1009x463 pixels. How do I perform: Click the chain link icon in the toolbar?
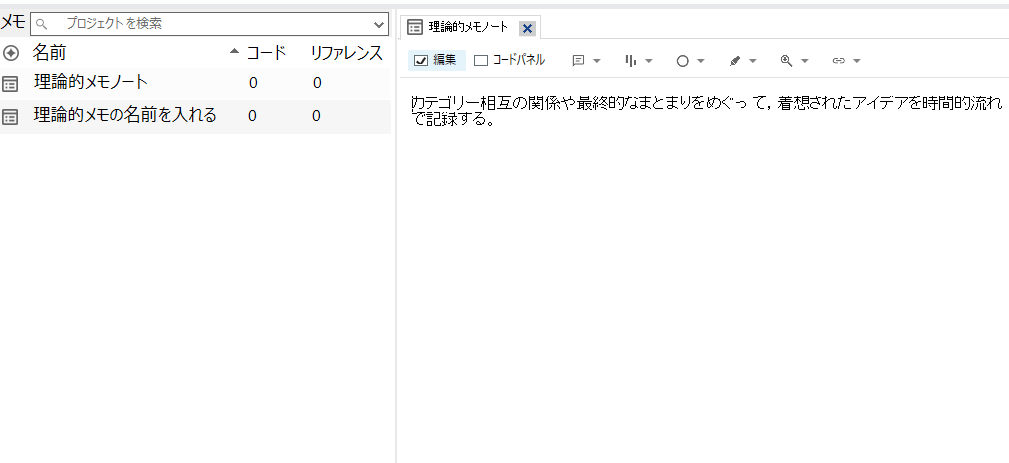click(838, 60)
